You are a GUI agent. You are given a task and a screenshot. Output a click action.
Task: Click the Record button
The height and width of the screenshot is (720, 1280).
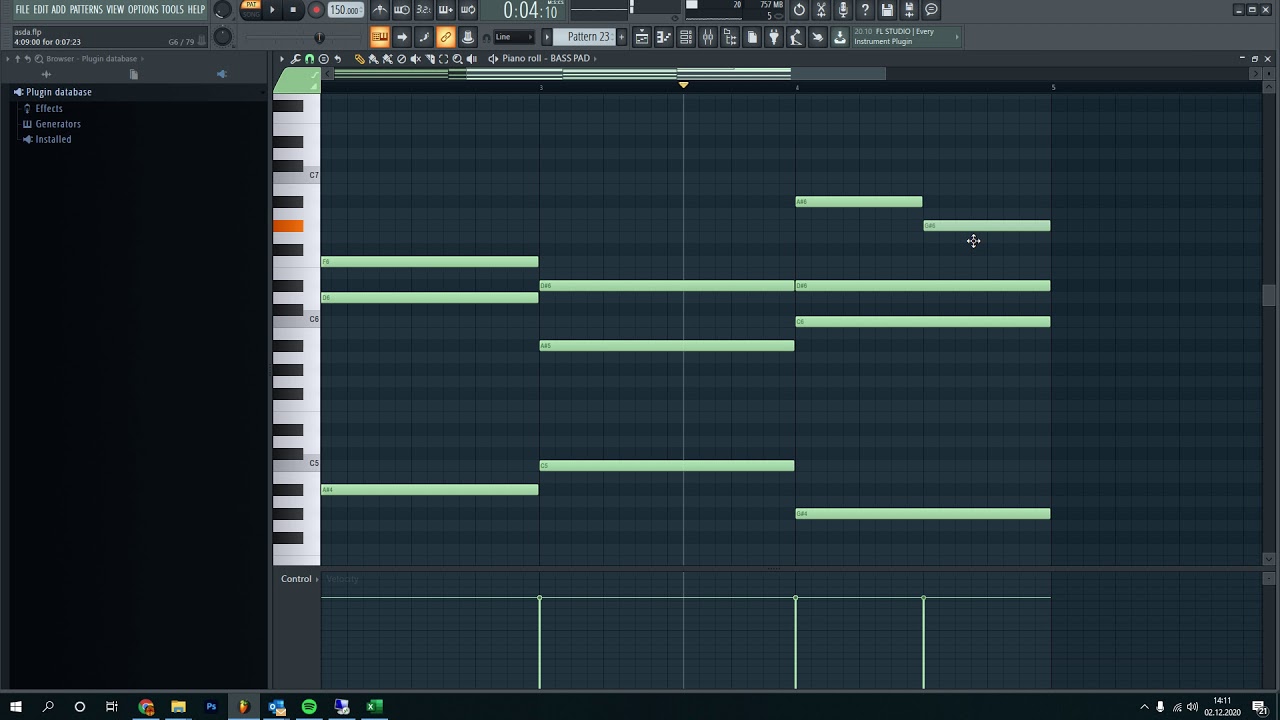point(316,10)
